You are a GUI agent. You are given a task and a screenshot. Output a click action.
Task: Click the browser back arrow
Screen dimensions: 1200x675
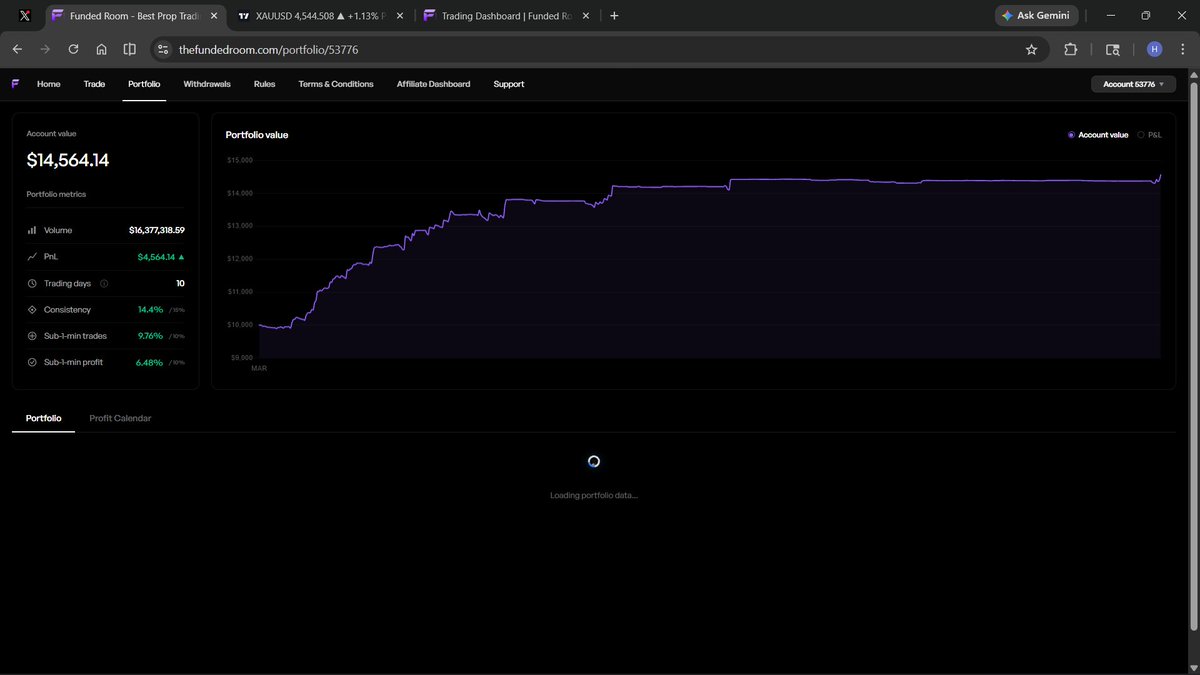pyautogui.click(x=17, y=49)
